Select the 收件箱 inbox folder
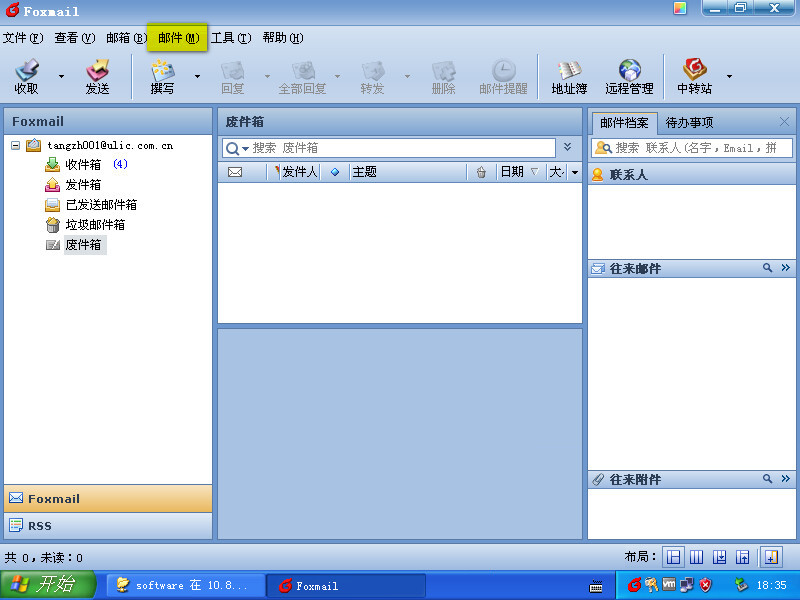 [82, 165]
